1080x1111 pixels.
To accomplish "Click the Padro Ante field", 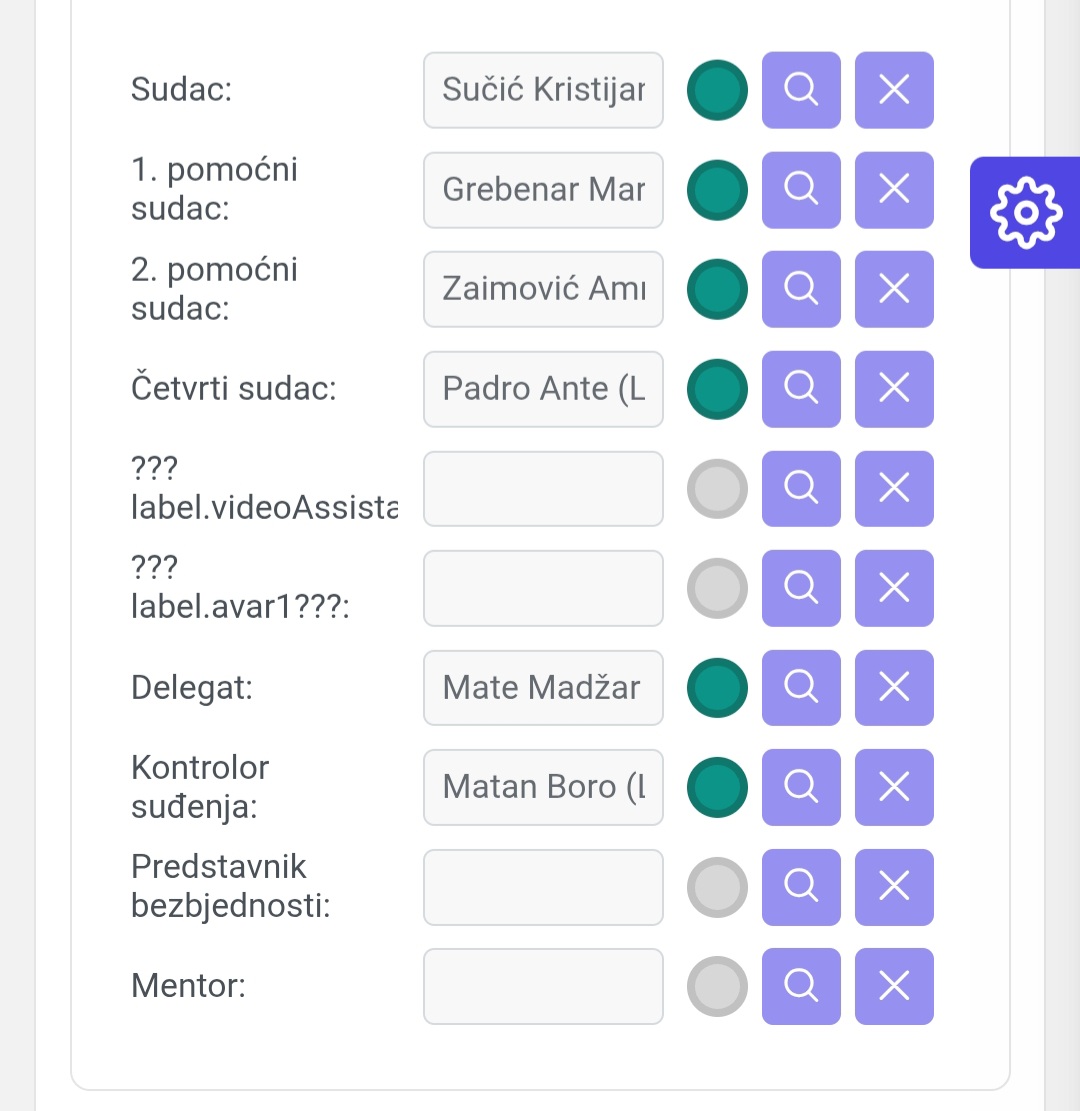I will pos(544,389).
